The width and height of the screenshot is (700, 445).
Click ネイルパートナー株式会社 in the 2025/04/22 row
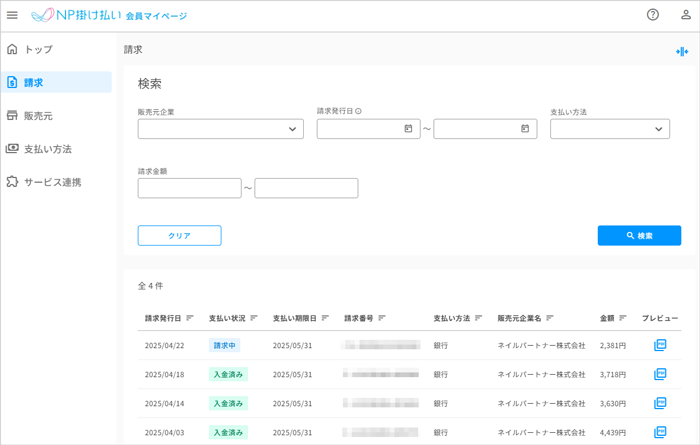click(x=542, y=345)
